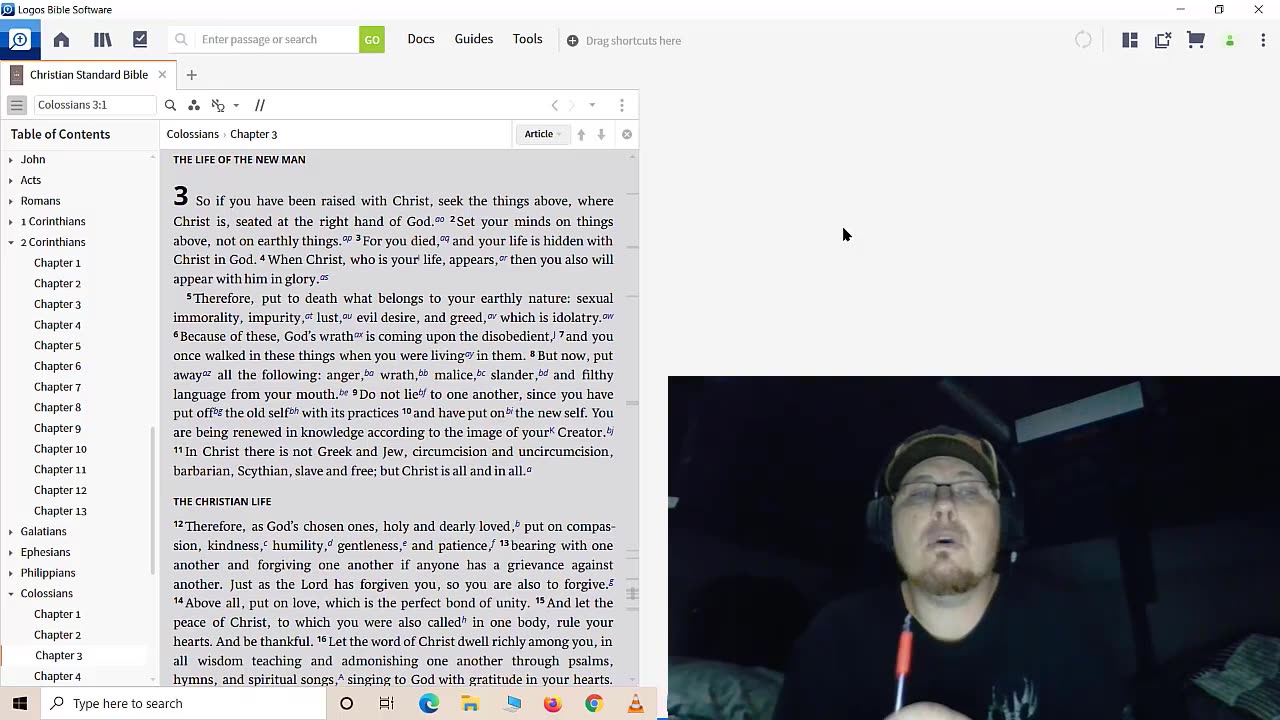Screen dimensions: 1280x720
Task: Click the Windows Start button
Action: (20, 703)
